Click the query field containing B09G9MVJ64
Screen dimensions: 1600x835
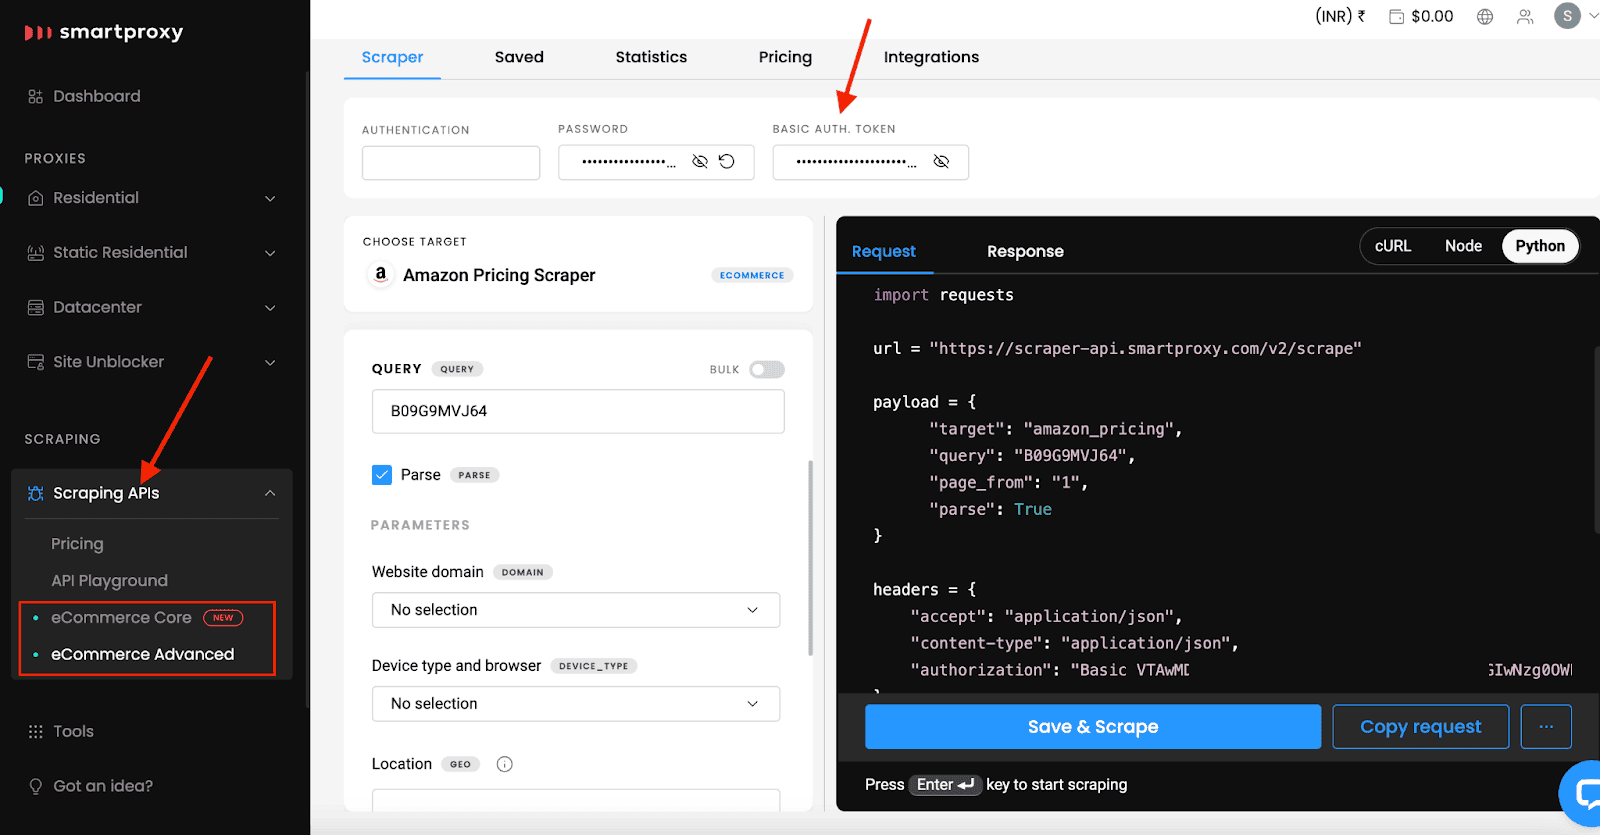coord(578,411)
